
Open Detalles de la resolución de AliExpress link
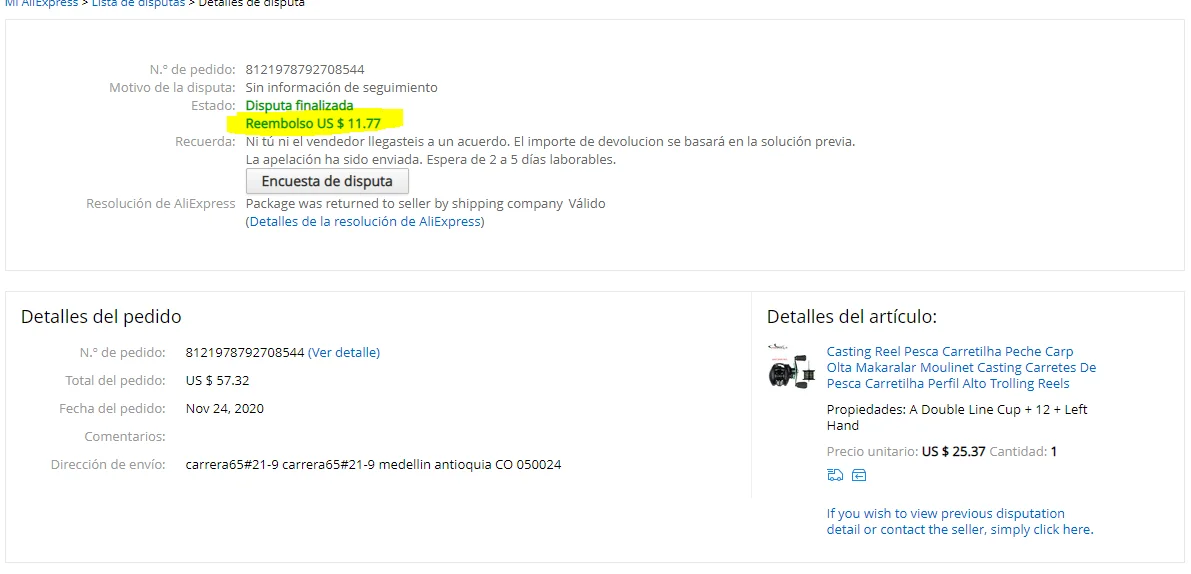(365, 222)
